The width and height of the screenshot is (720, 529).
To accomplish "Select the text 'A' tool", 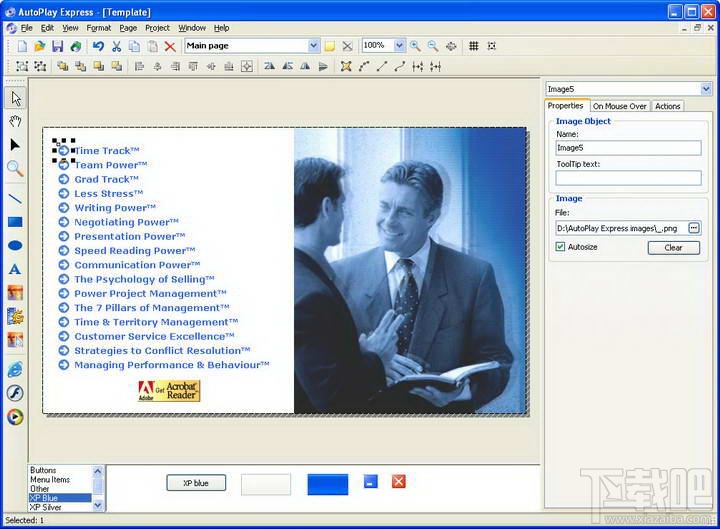I will pyautogui.click(x=15, y=269).
